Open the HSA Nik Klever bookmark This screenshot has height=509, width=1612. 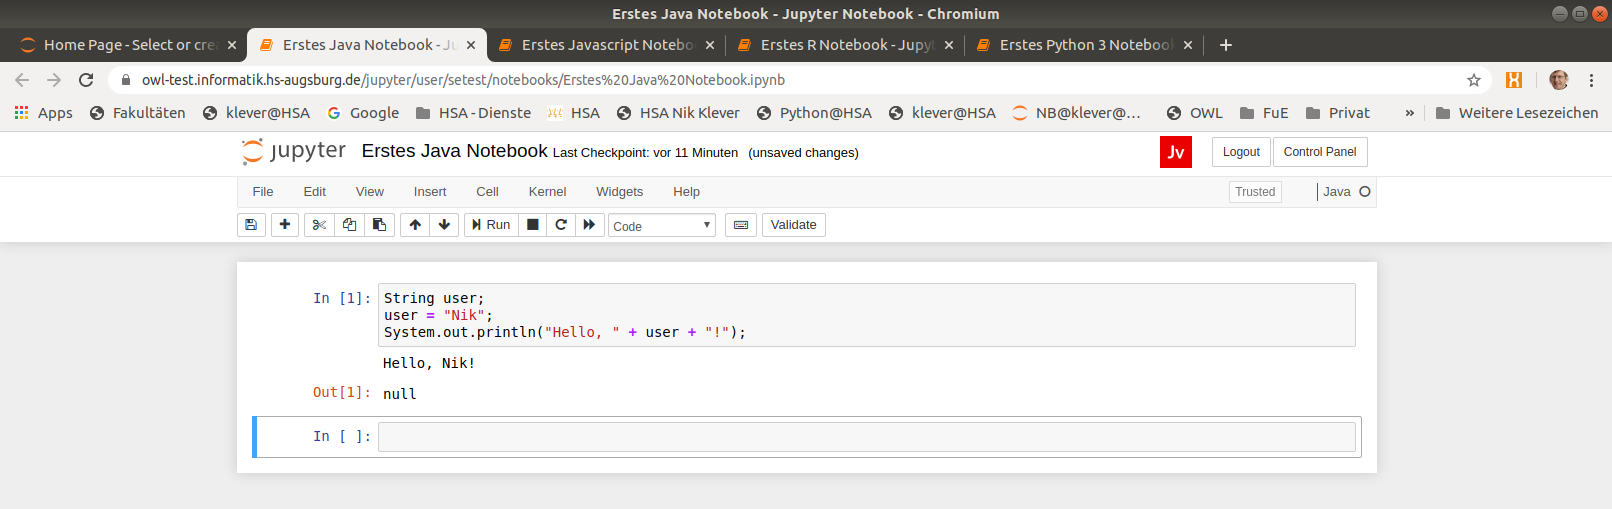coord(678,113)
